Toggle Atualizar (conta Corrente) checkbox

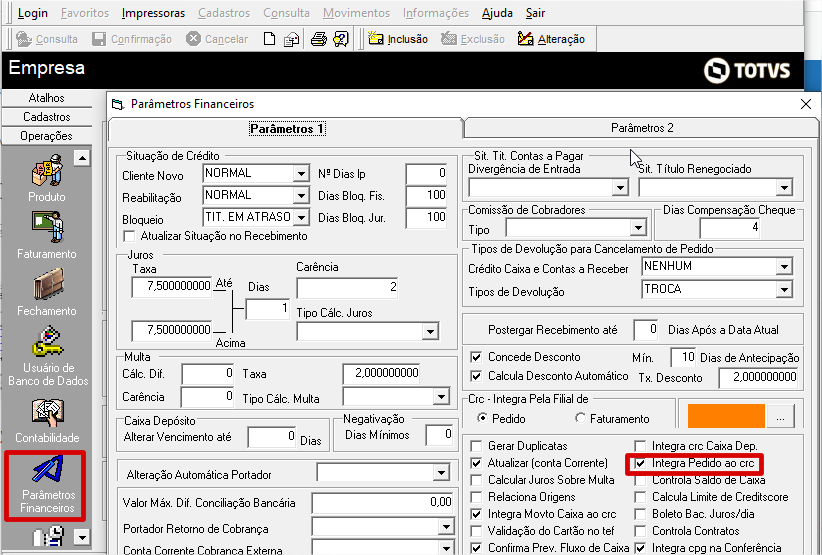tap(476, 463)
